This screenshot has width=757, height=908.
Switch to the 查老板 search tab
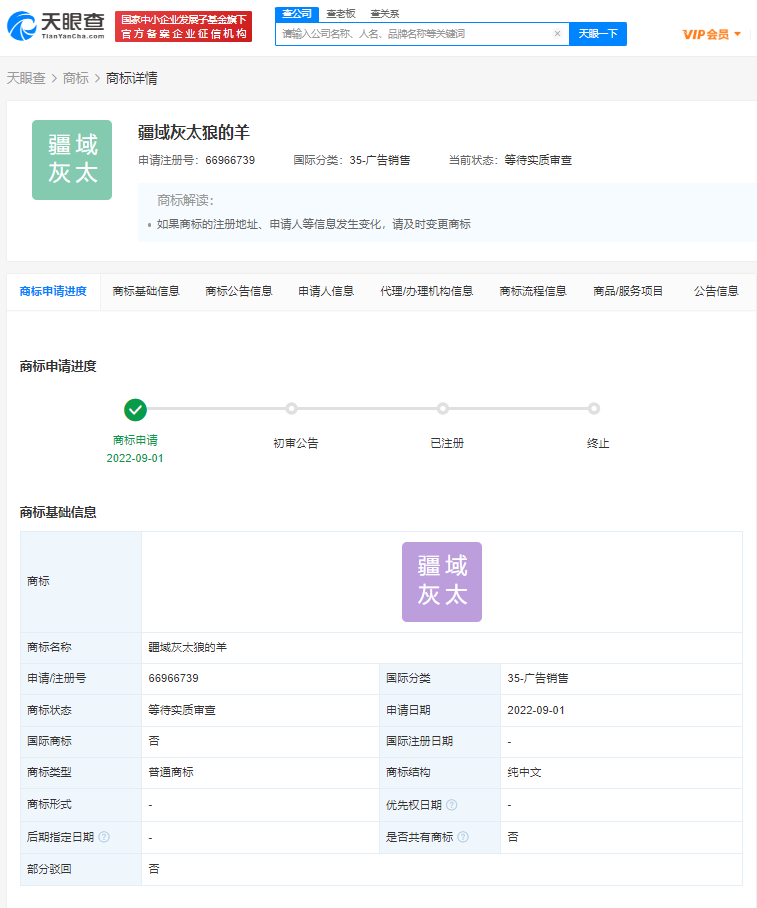pos(341,14)
